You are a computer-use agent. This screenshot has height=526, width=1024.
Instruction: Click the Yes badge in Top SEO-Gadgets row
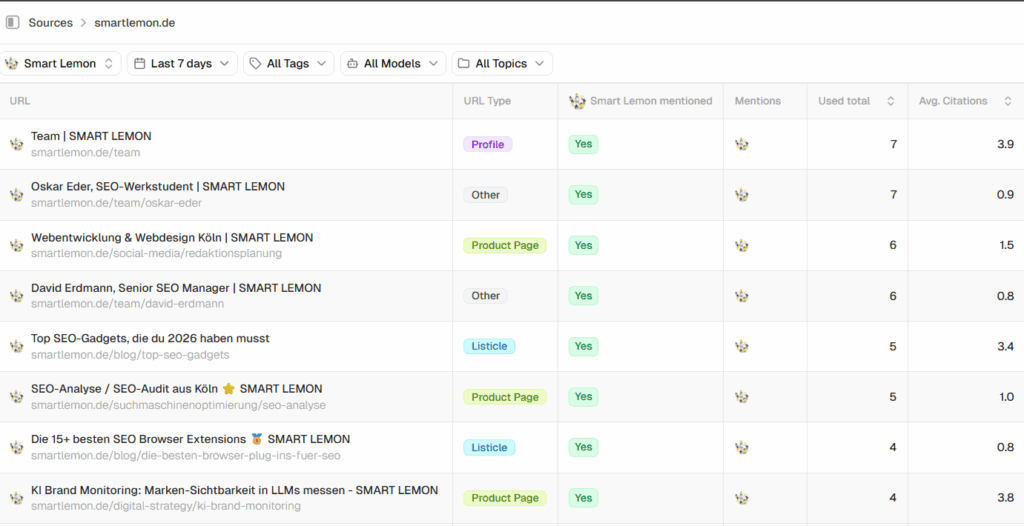point(583,346)
